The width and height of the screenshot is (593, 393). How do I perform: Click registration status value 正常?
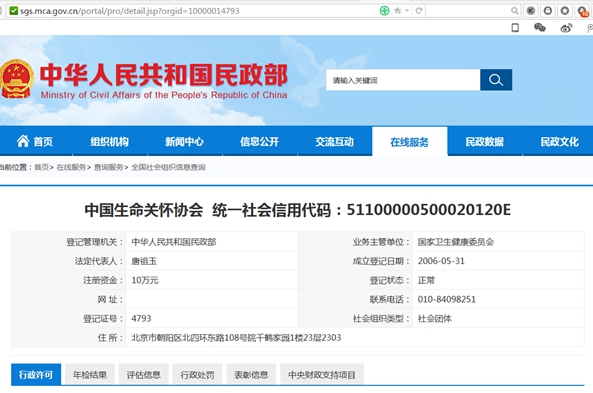tap(426, 280)
